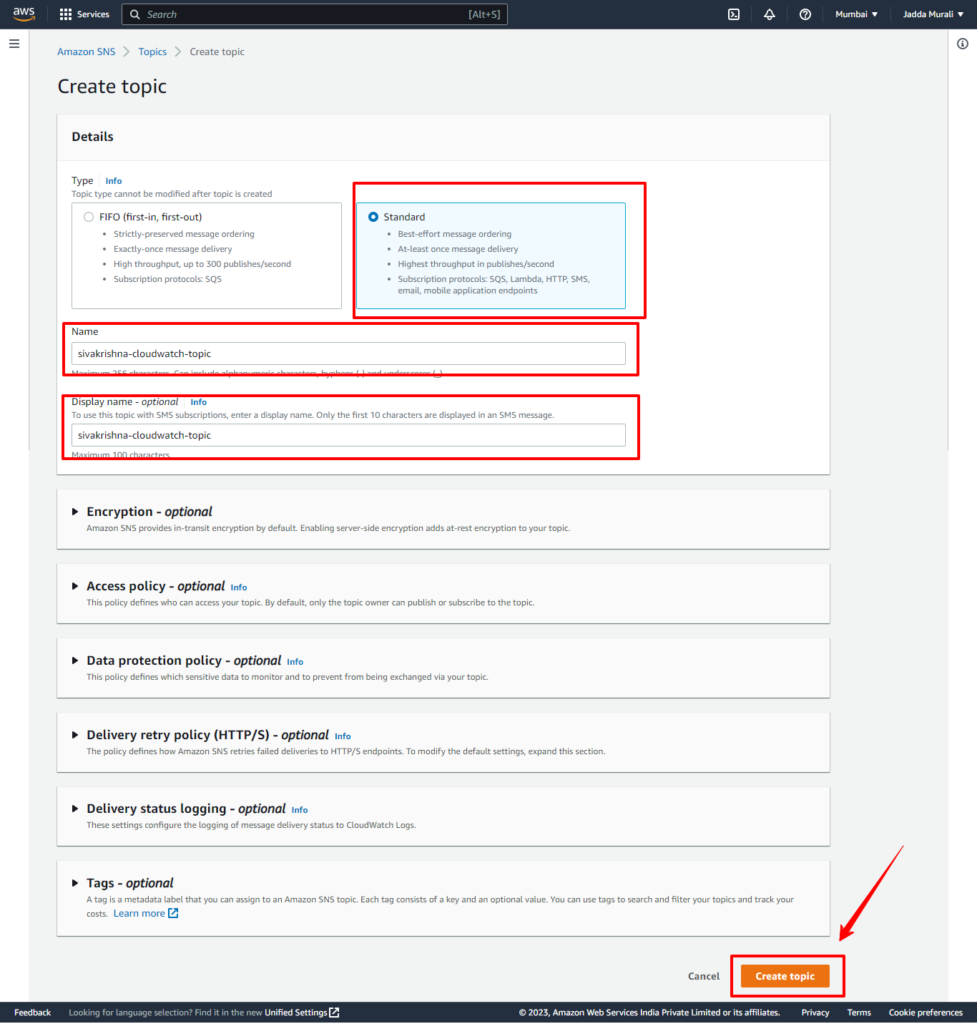This screenshot has width=977, height=1024.
Task: Click the Cancel button
Action: point(703,976)
